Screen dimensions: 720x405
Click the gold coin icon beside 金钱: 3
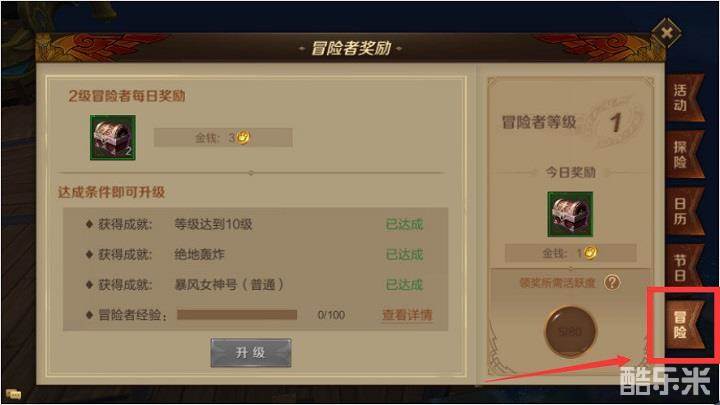(243, 137)
